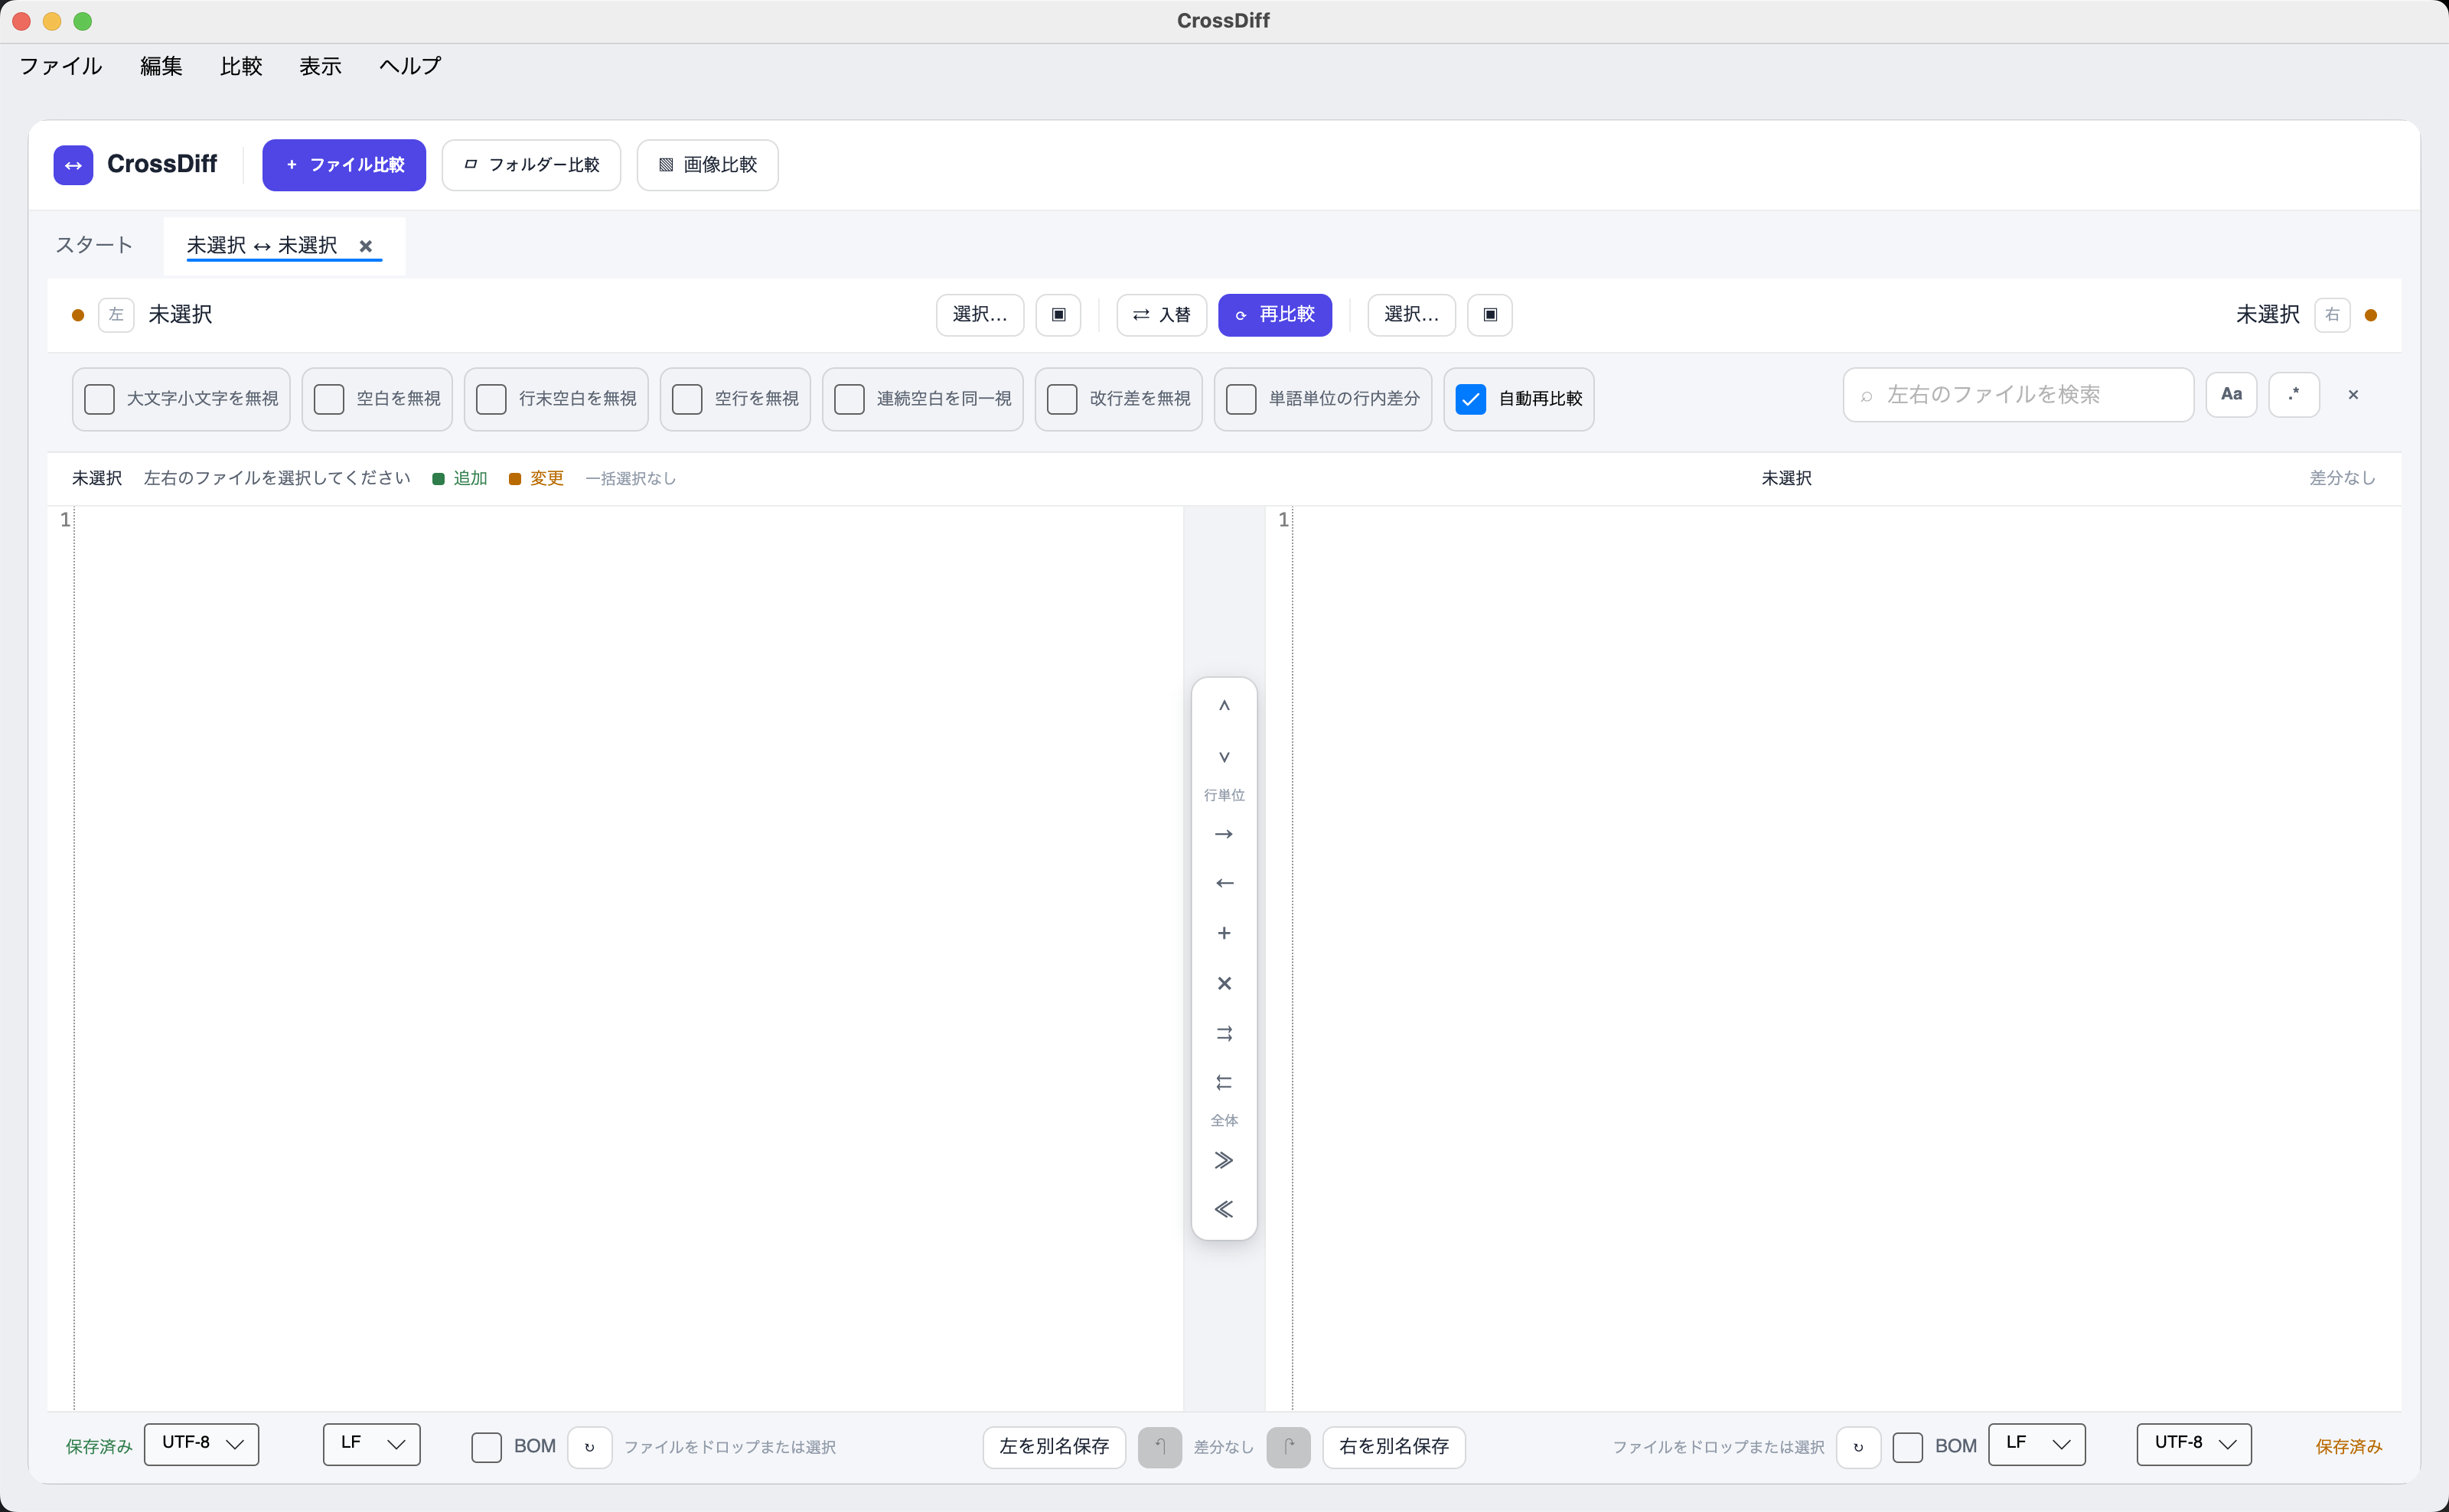
Task: Click the 左 side badge
Action: [x=116, y=315]
